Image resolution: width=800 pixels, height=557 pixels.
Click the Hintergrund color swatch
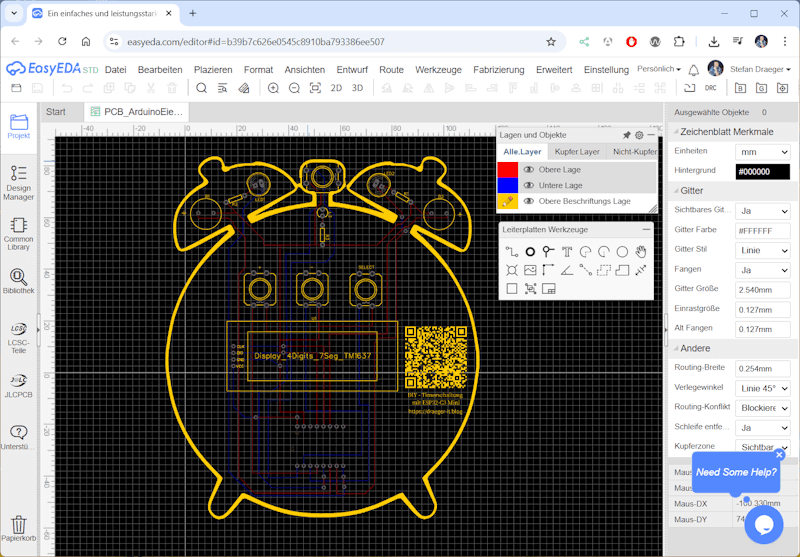point(762,171)
